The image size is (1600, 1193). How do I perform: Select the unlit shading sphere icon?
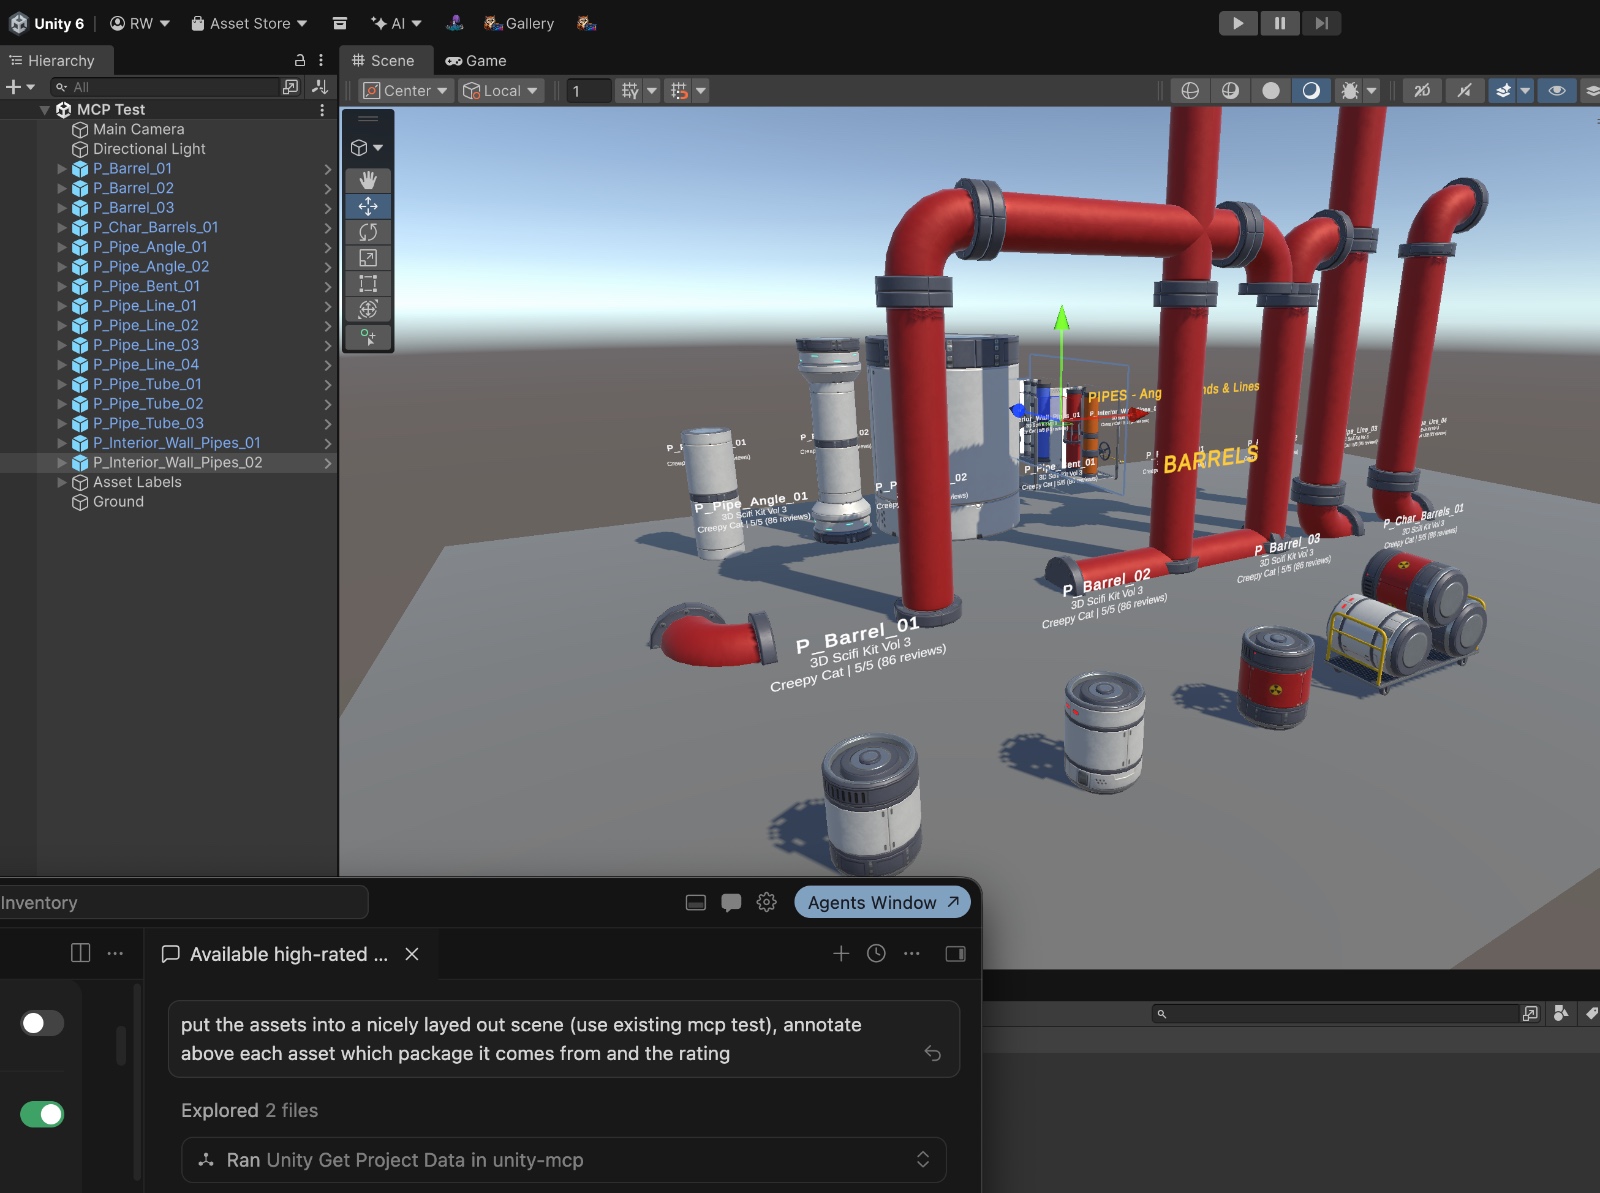tap(1271, 91)
